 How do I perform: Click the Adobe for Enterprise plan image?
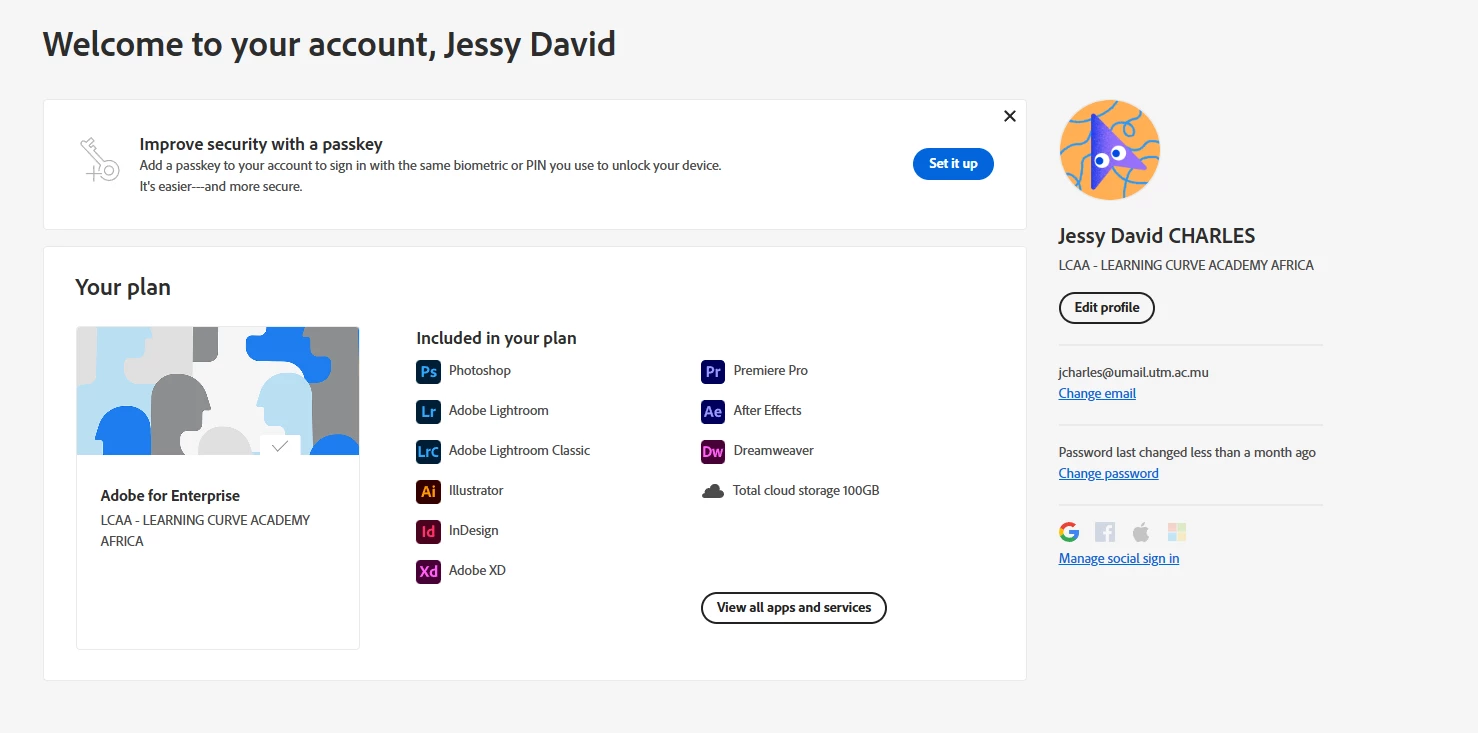click(x=218, y=391)
